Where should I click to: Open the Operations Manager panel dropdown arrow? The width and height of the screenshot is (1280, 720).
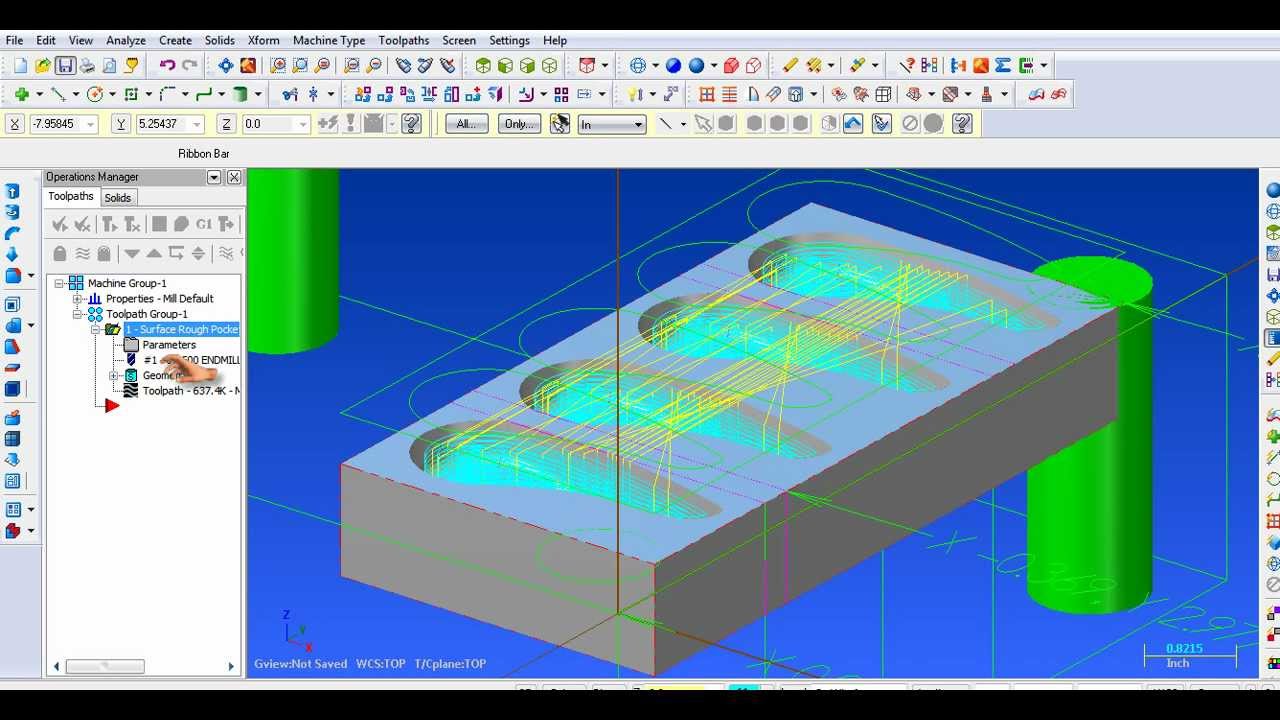click(x=214, y=177)
